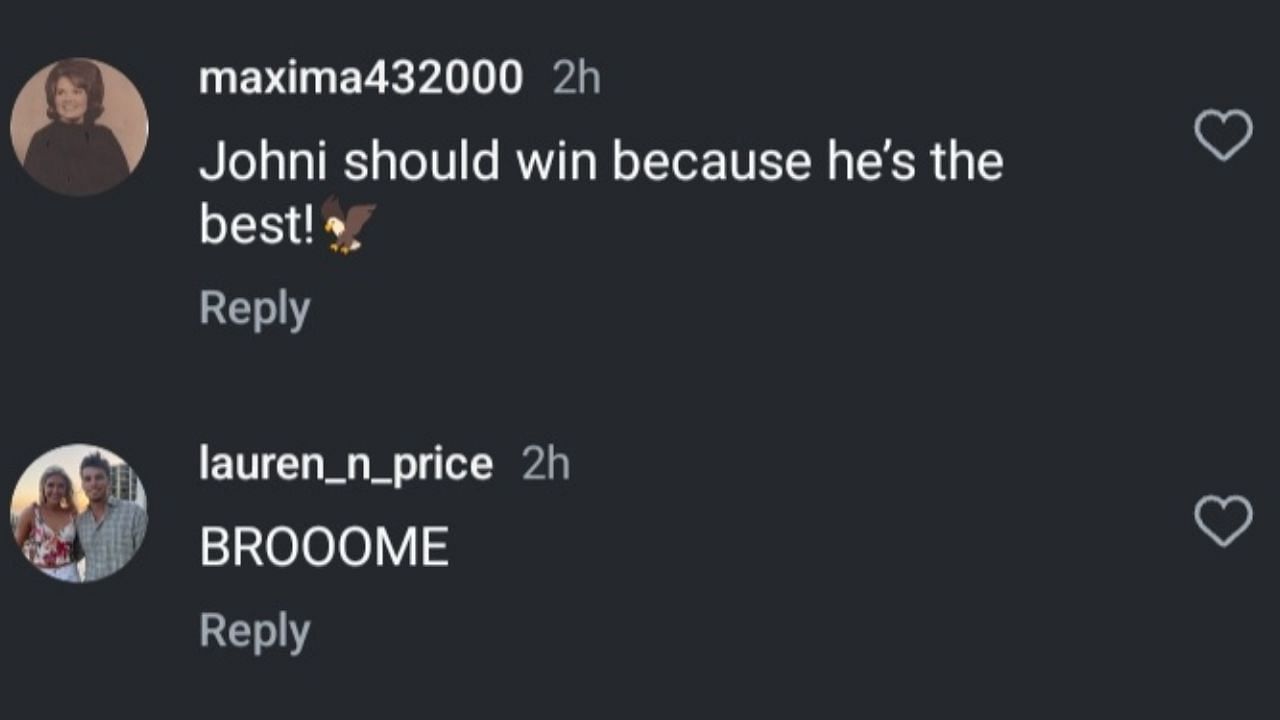Like the comment by maxima432000
The height and width of the screenshot is (720, 1280).
coord(1224,135)
